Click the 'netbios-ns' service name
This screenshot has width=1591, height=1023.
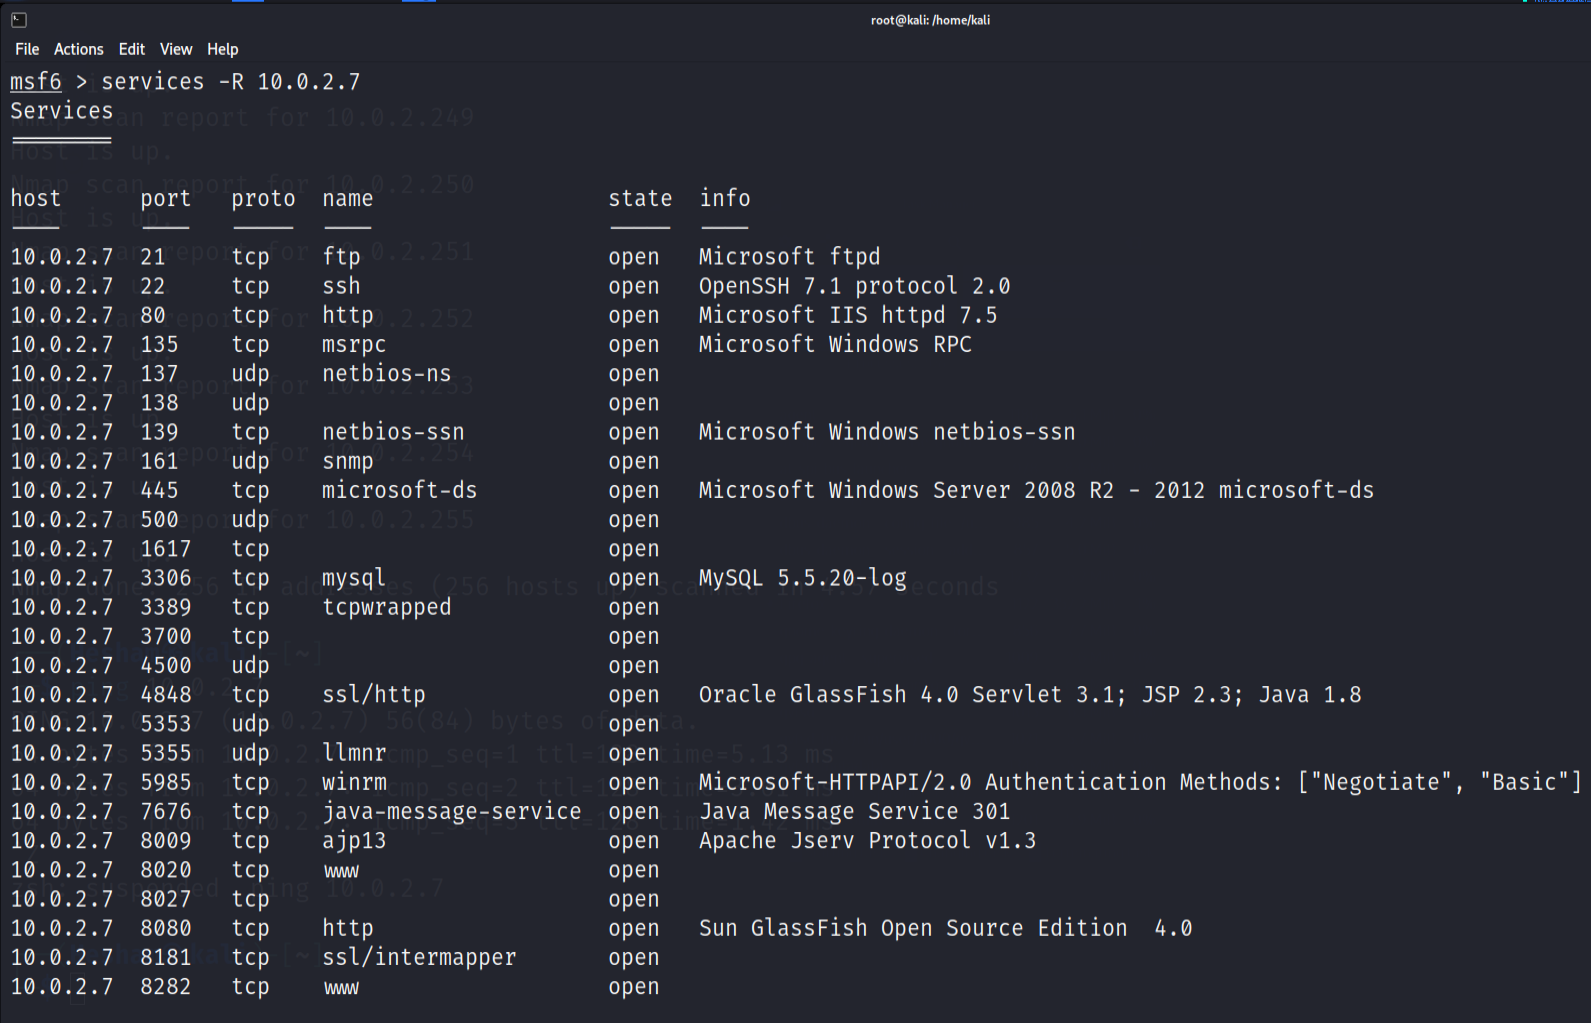[387, 374]
